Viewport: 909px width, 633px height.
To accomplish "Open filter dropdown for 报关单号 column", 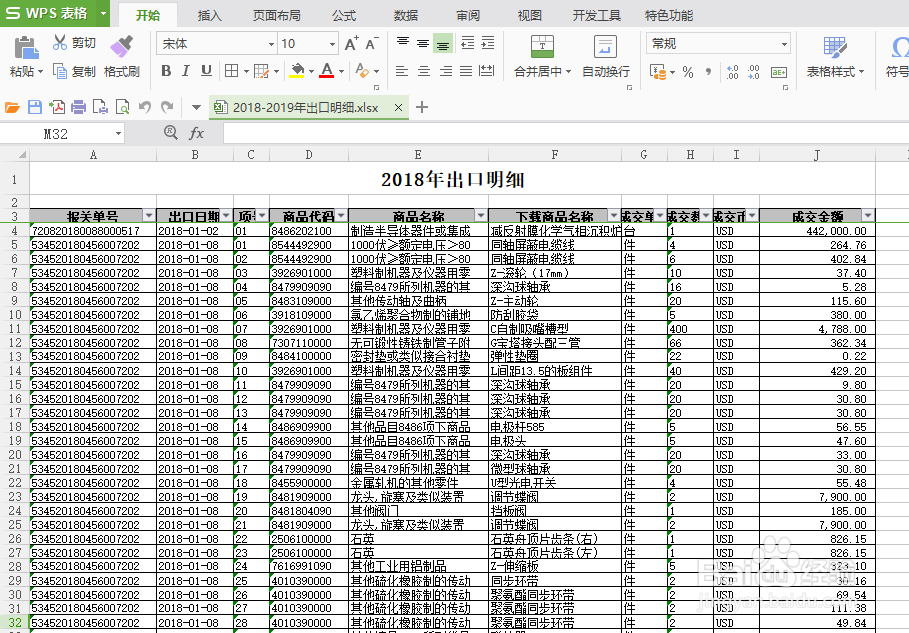I will (x=149, y=216).
